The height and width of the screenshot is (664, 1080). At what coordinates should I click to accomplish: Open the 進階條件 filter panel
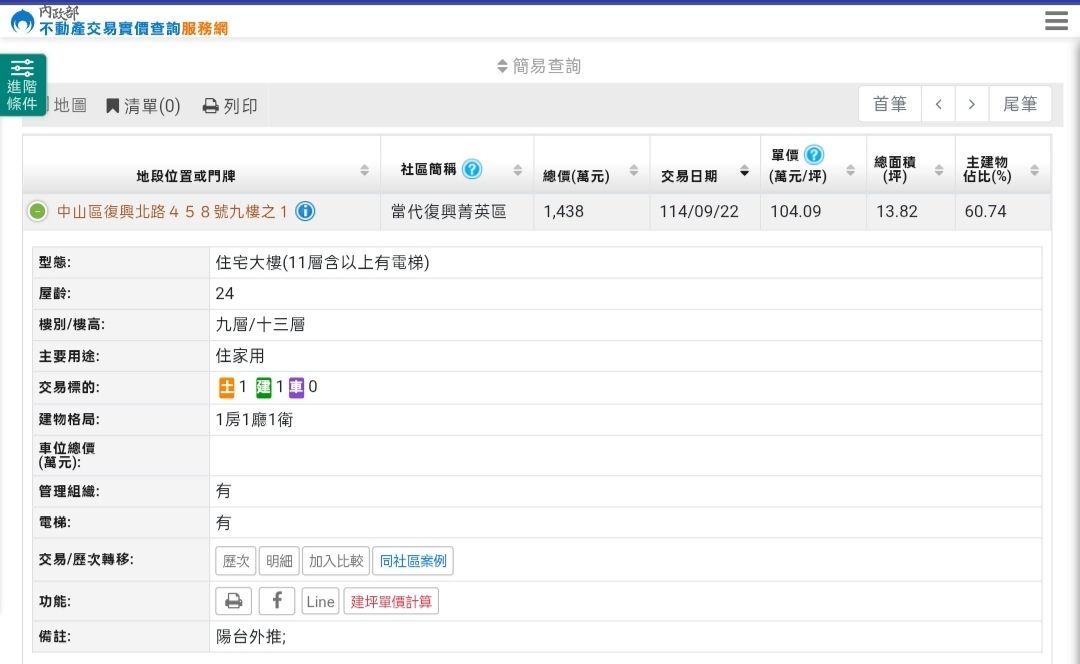point(23,85)
